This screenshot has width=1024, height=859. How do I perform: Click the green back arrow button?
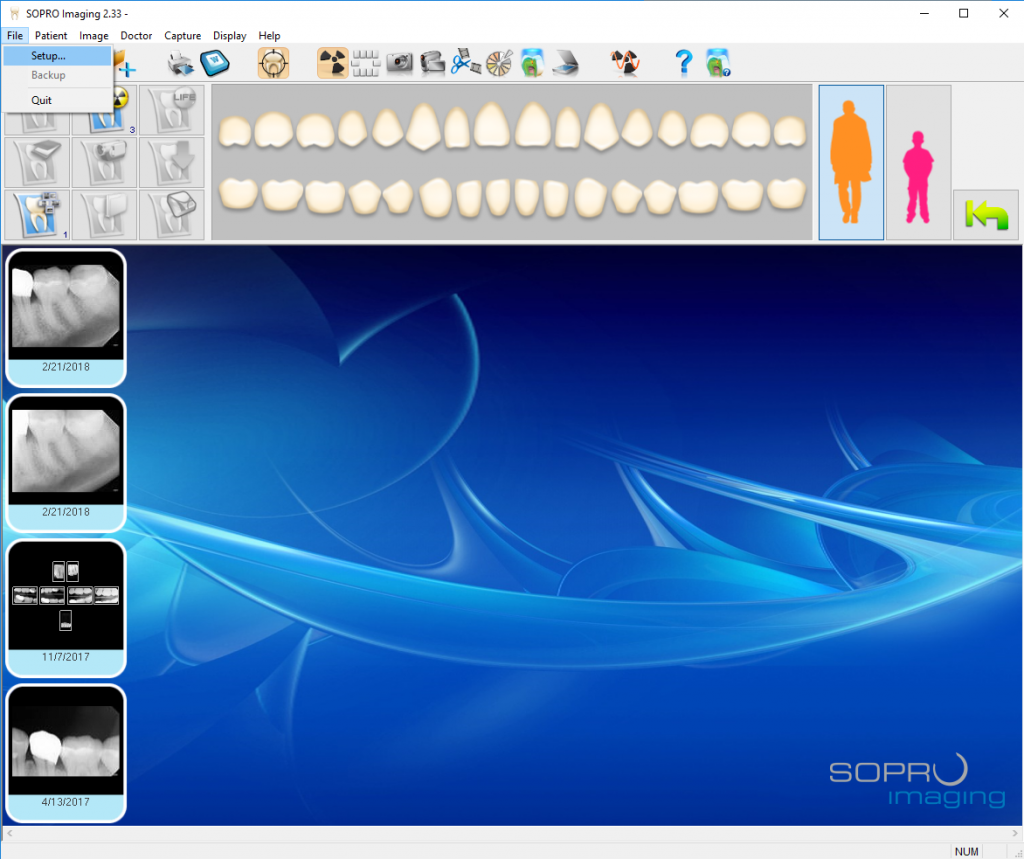point(985,213)
